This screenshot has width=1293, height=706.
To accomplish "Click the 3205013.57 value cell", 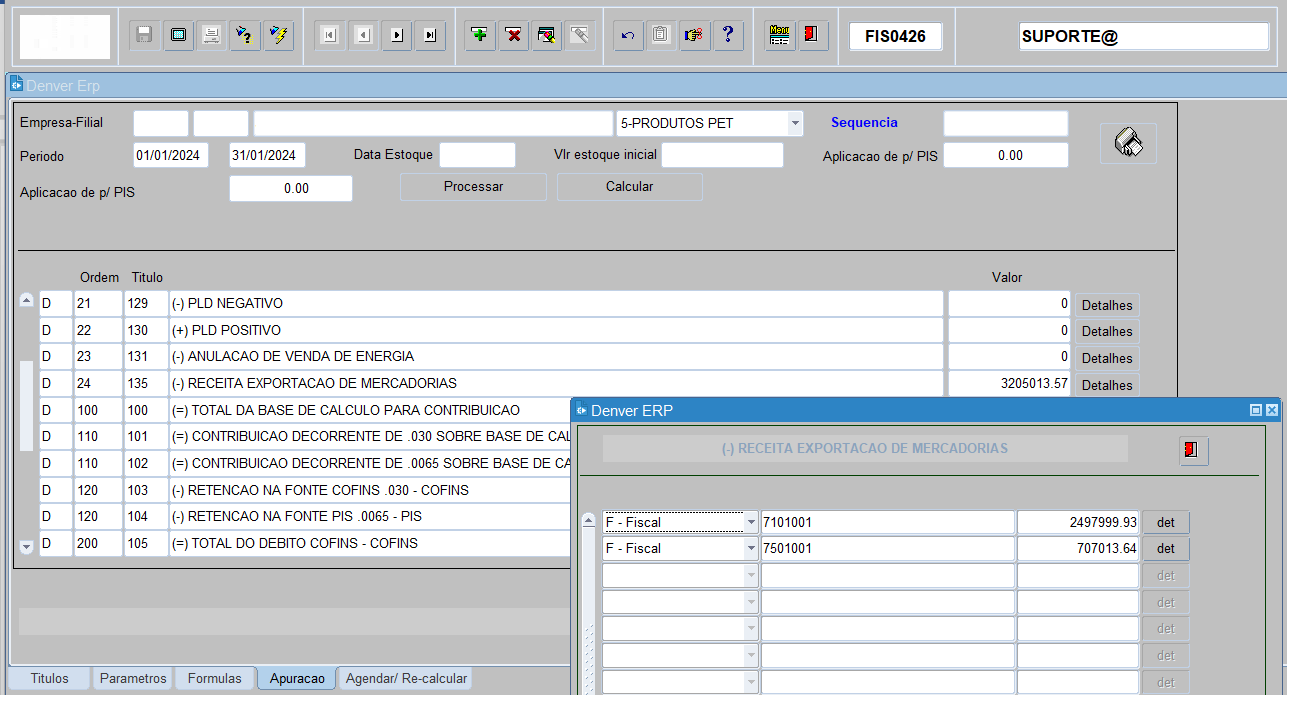I will coord(1010,383).
